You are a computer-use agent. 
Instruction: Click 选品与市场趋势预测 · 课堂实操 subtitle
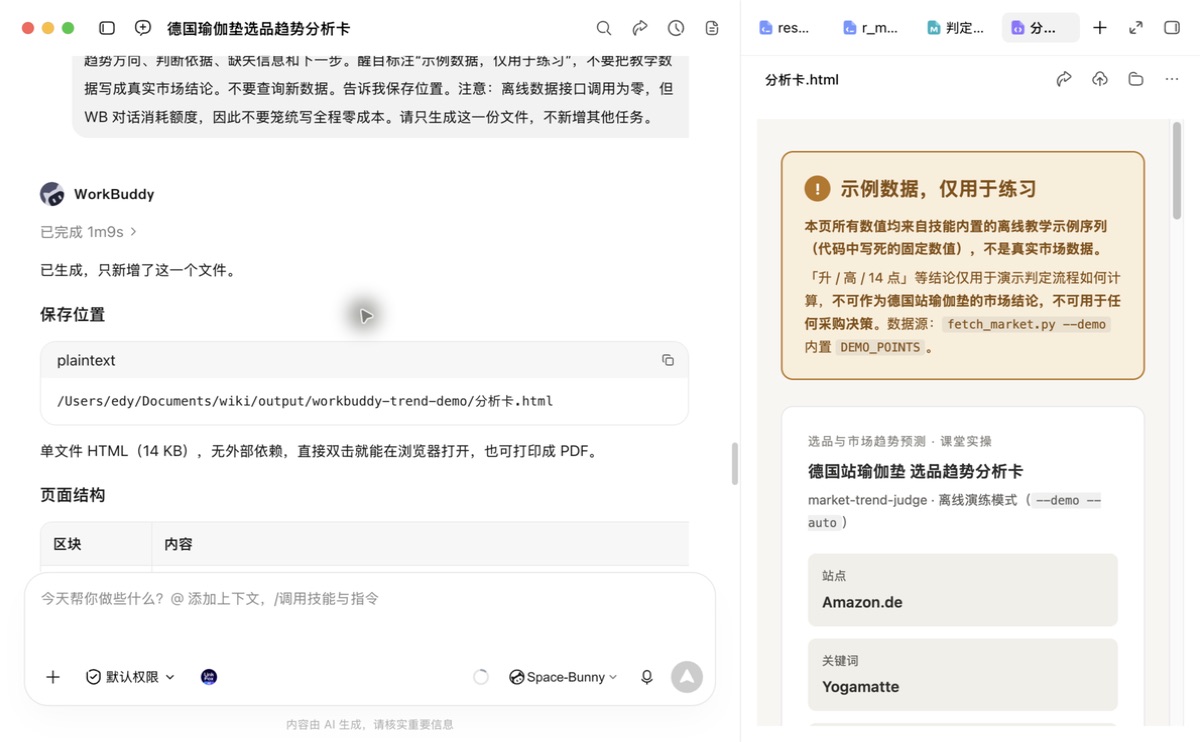click(x=900, y=441)
